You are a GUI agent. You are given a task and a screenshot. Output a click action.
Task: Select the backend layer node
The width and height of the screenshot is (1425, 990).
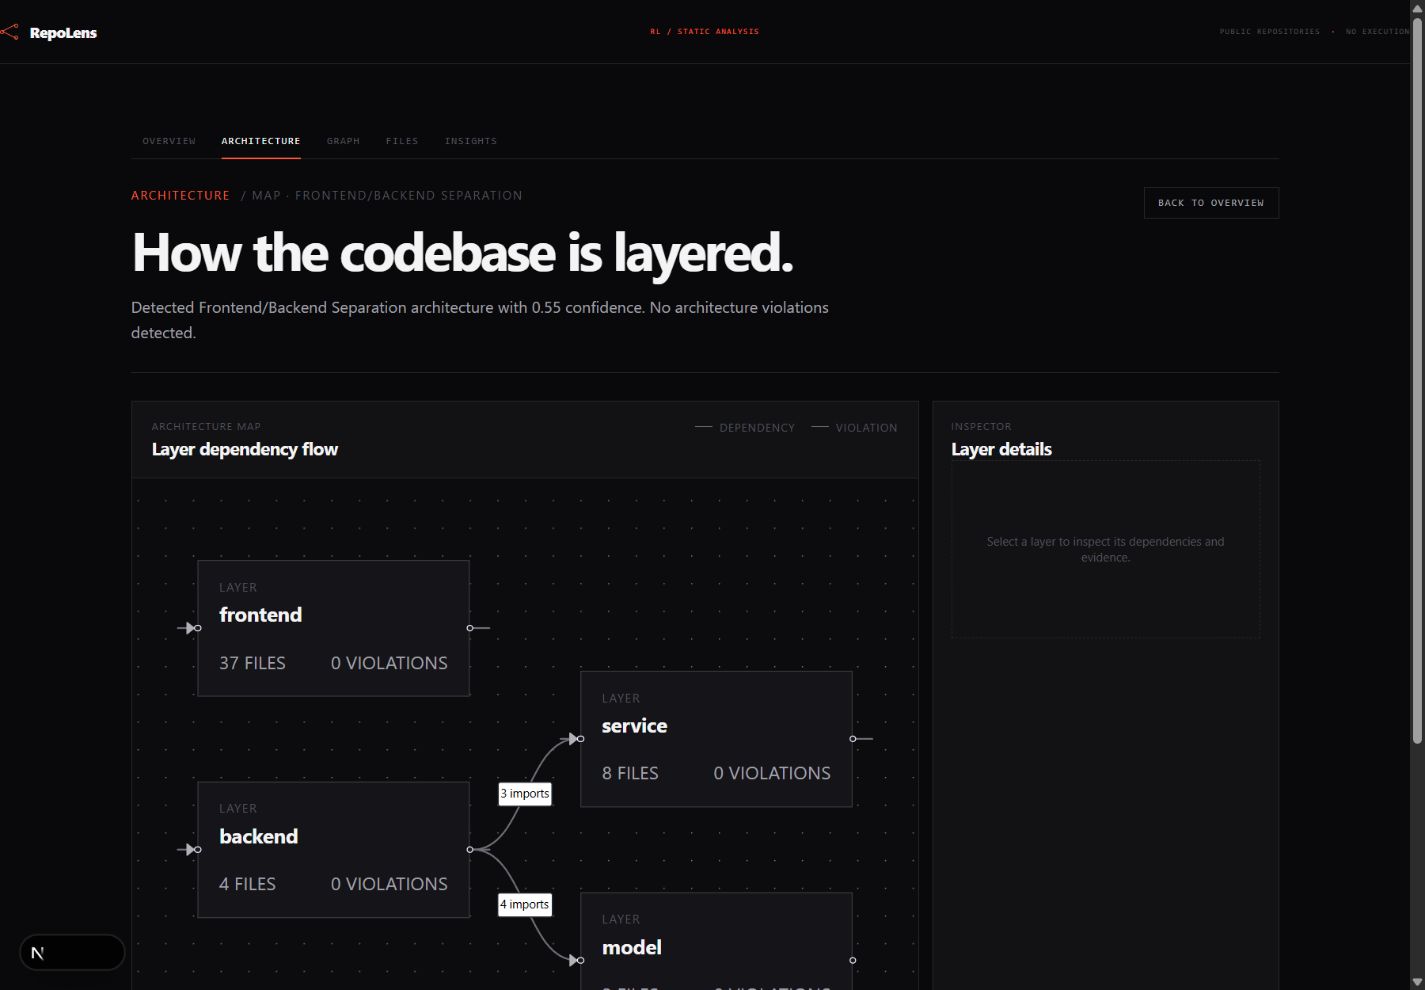click(333, 849)
